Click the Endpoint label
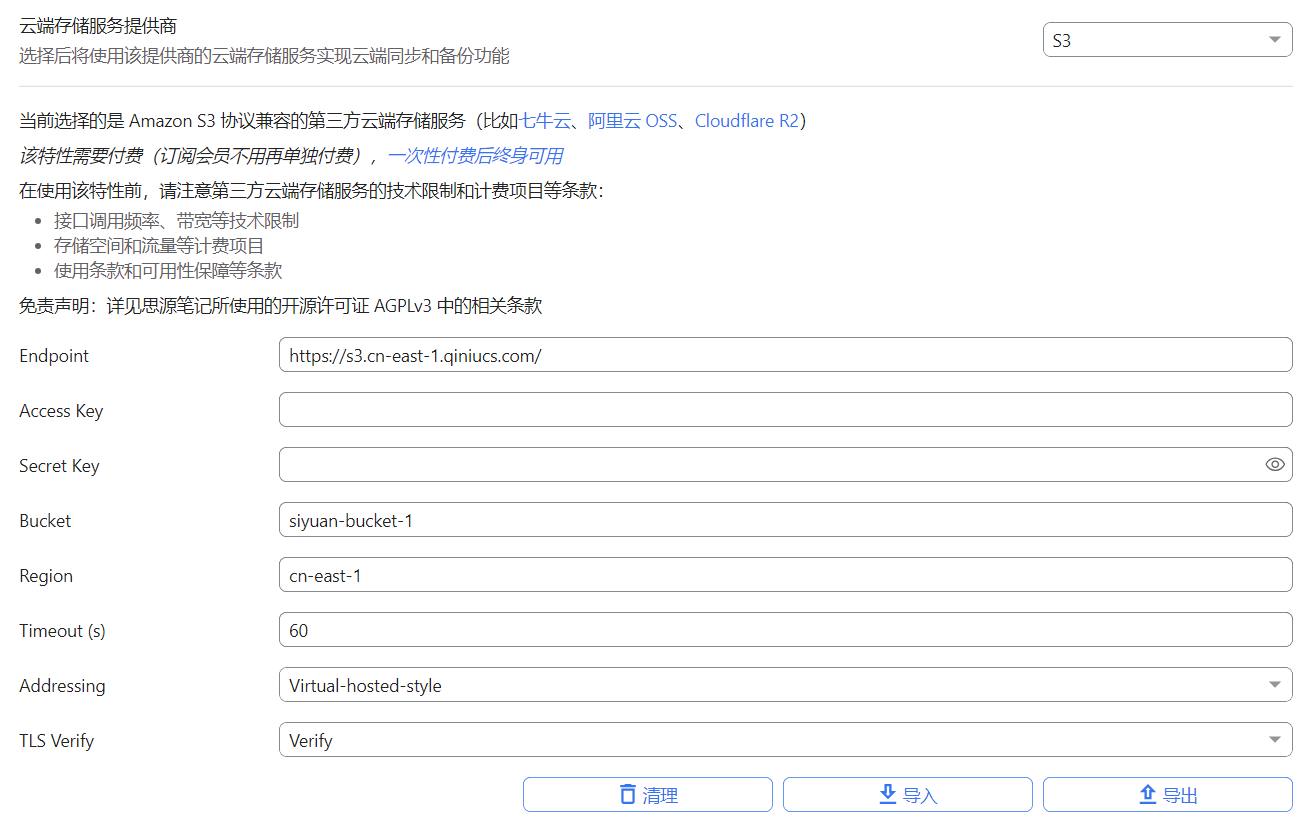The height and width of the screenshot is (822, 1311). tap(54, 355)
